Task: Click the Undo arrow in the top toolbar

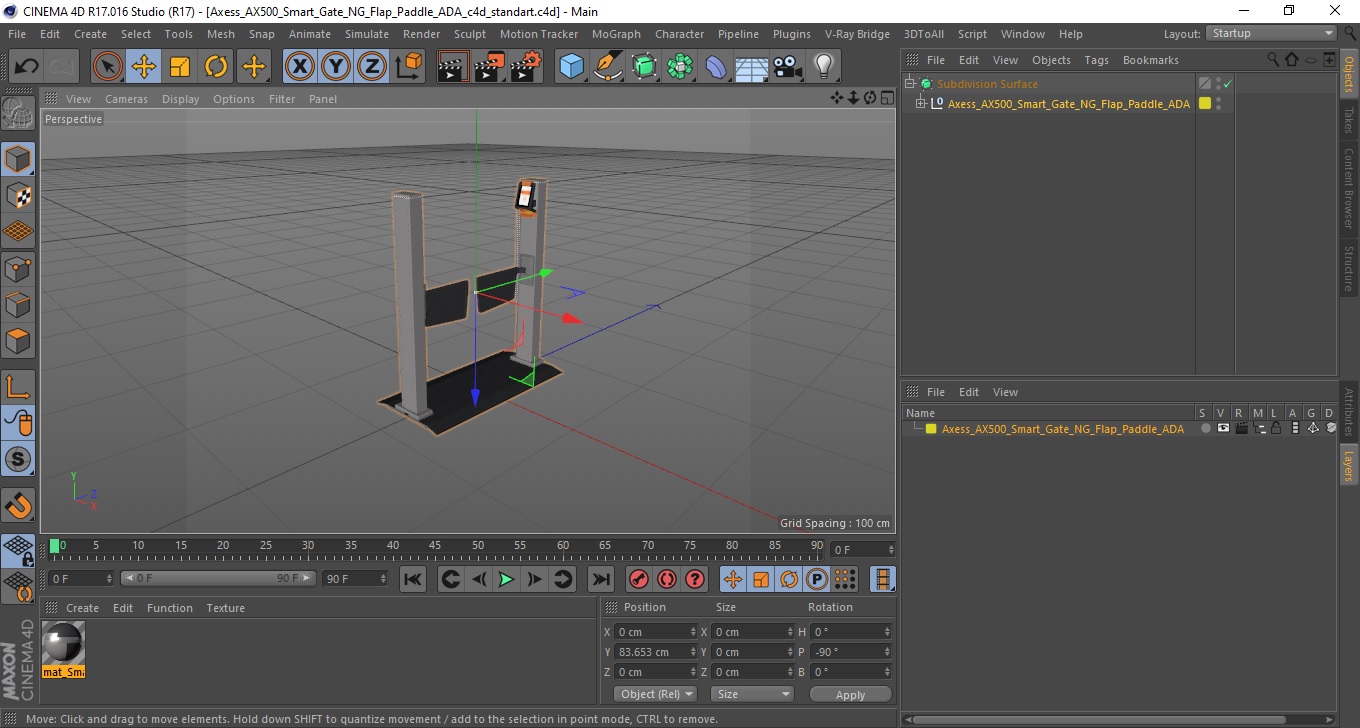Action: 26,67
